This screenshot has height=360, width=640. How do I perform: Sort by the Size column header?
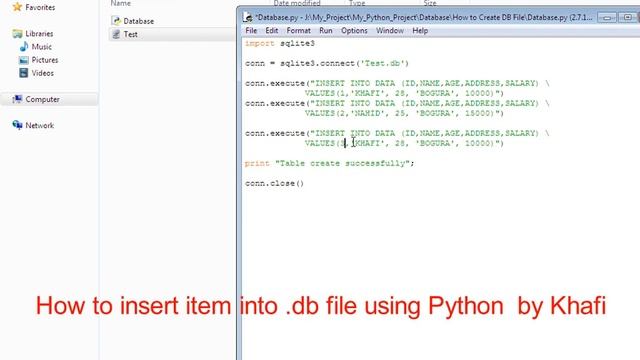[430, 3]
